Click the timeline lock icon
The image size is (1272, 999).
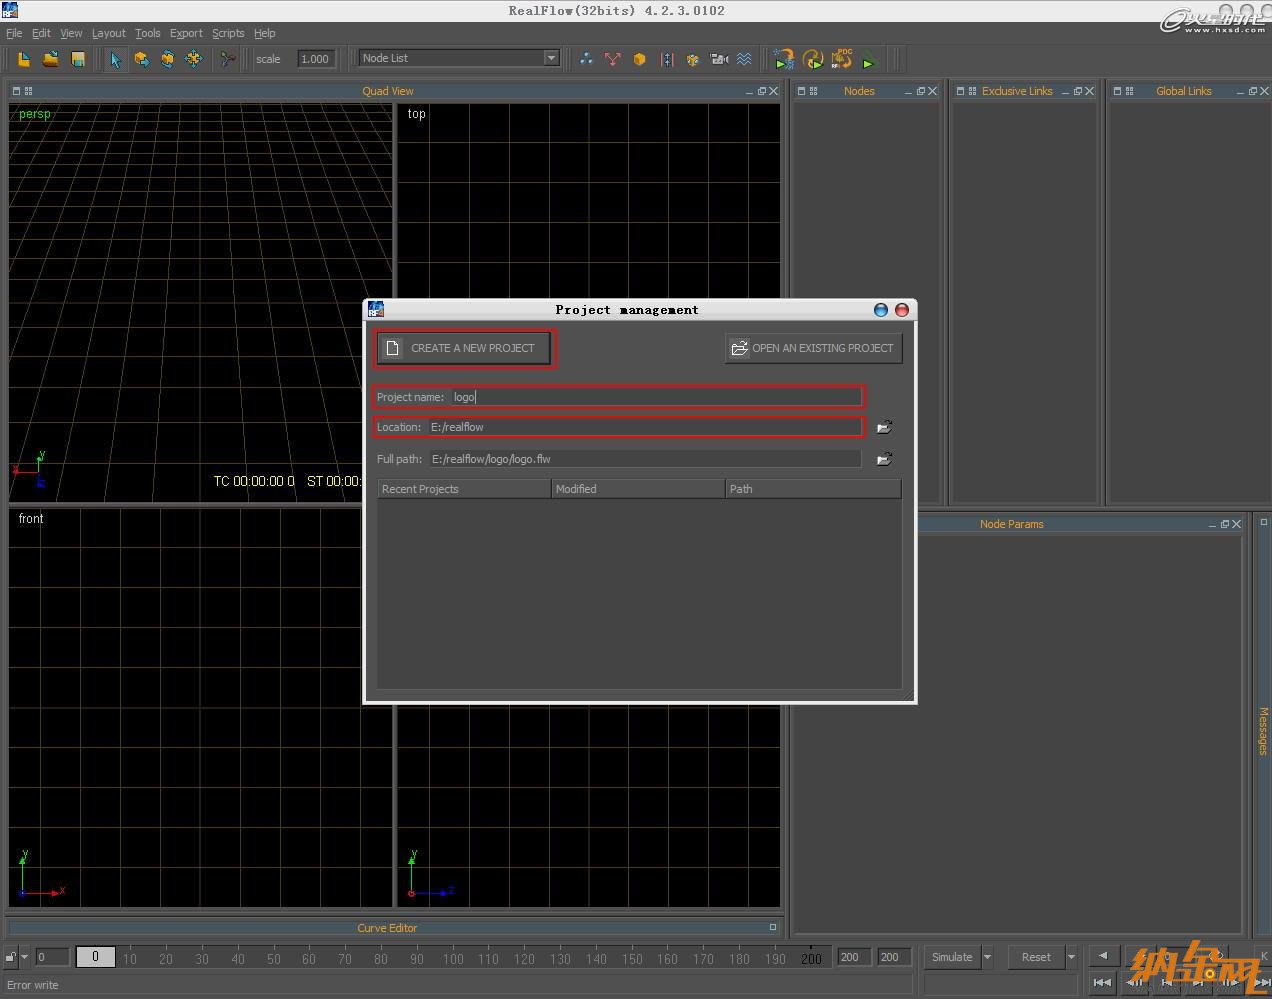(x=11, y=957)
